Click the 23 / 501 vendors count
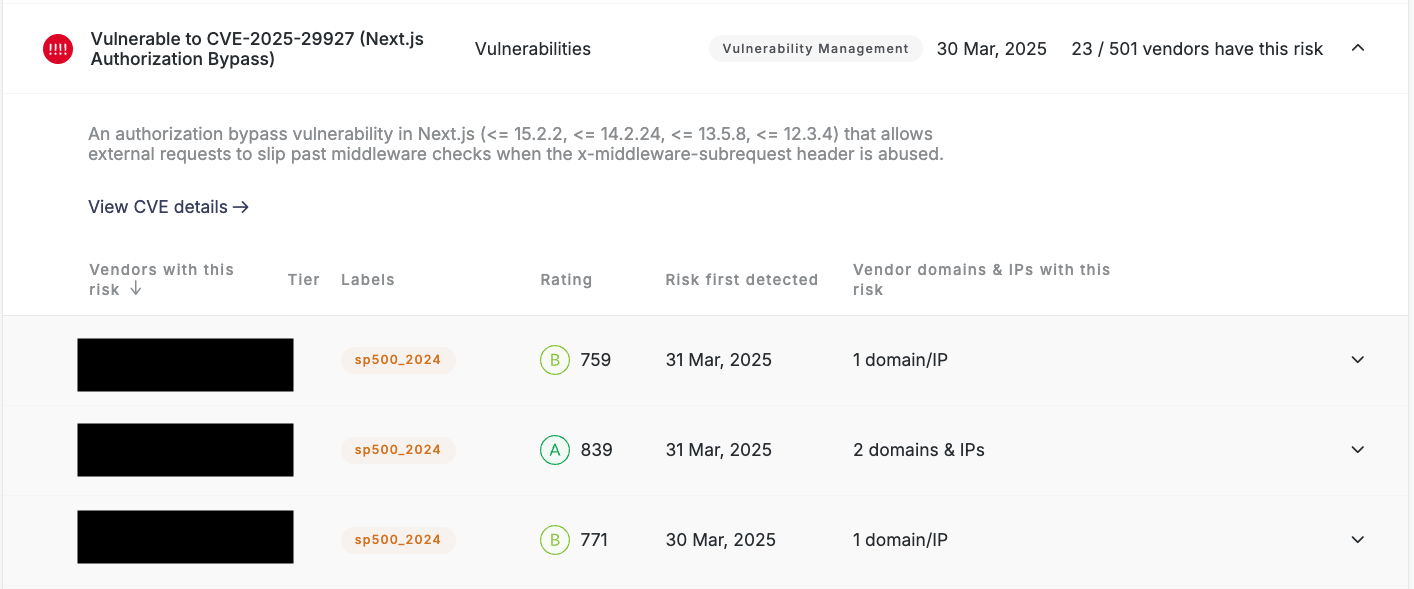 (x=1197, y=48)
